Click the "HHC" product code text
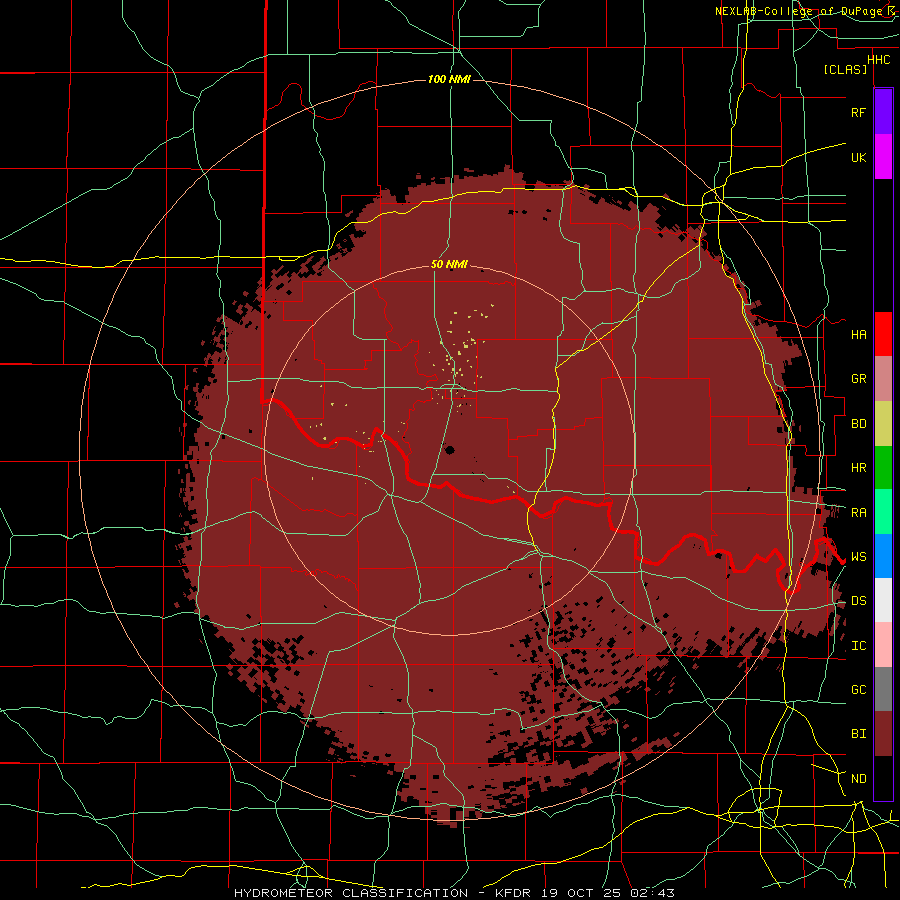The image size is (900, 900). [879, 60]
